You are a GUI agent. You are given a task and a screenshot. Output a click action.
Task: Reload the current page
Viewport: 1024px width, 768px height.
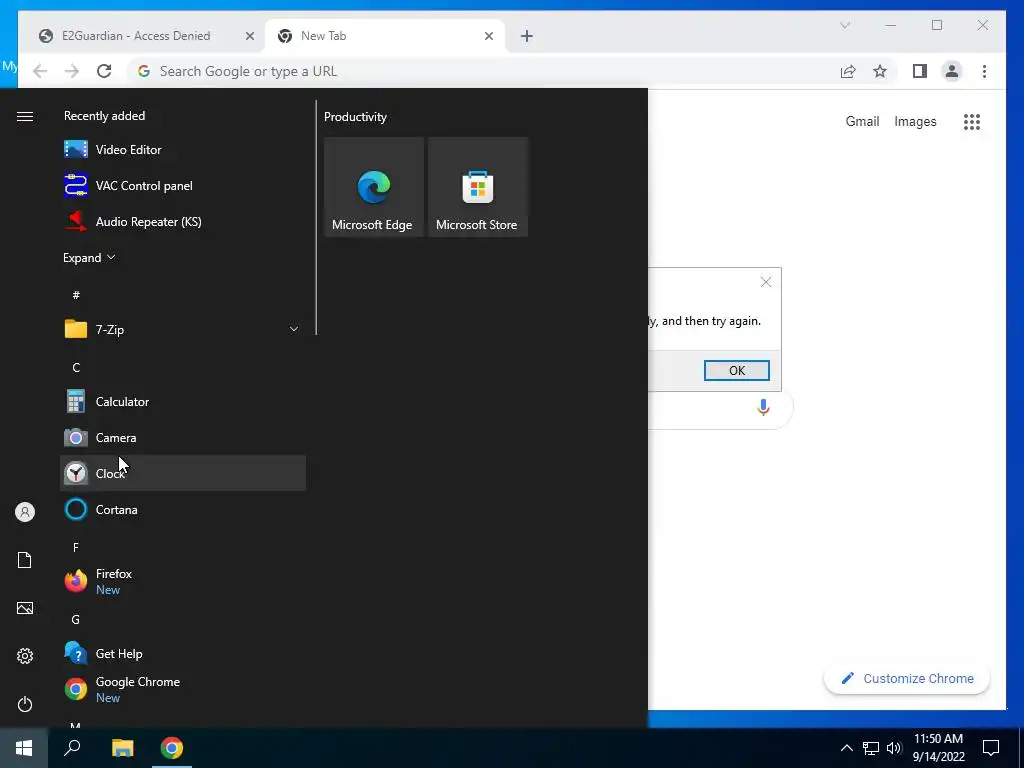pyautogui.click(x=104, y=71)
